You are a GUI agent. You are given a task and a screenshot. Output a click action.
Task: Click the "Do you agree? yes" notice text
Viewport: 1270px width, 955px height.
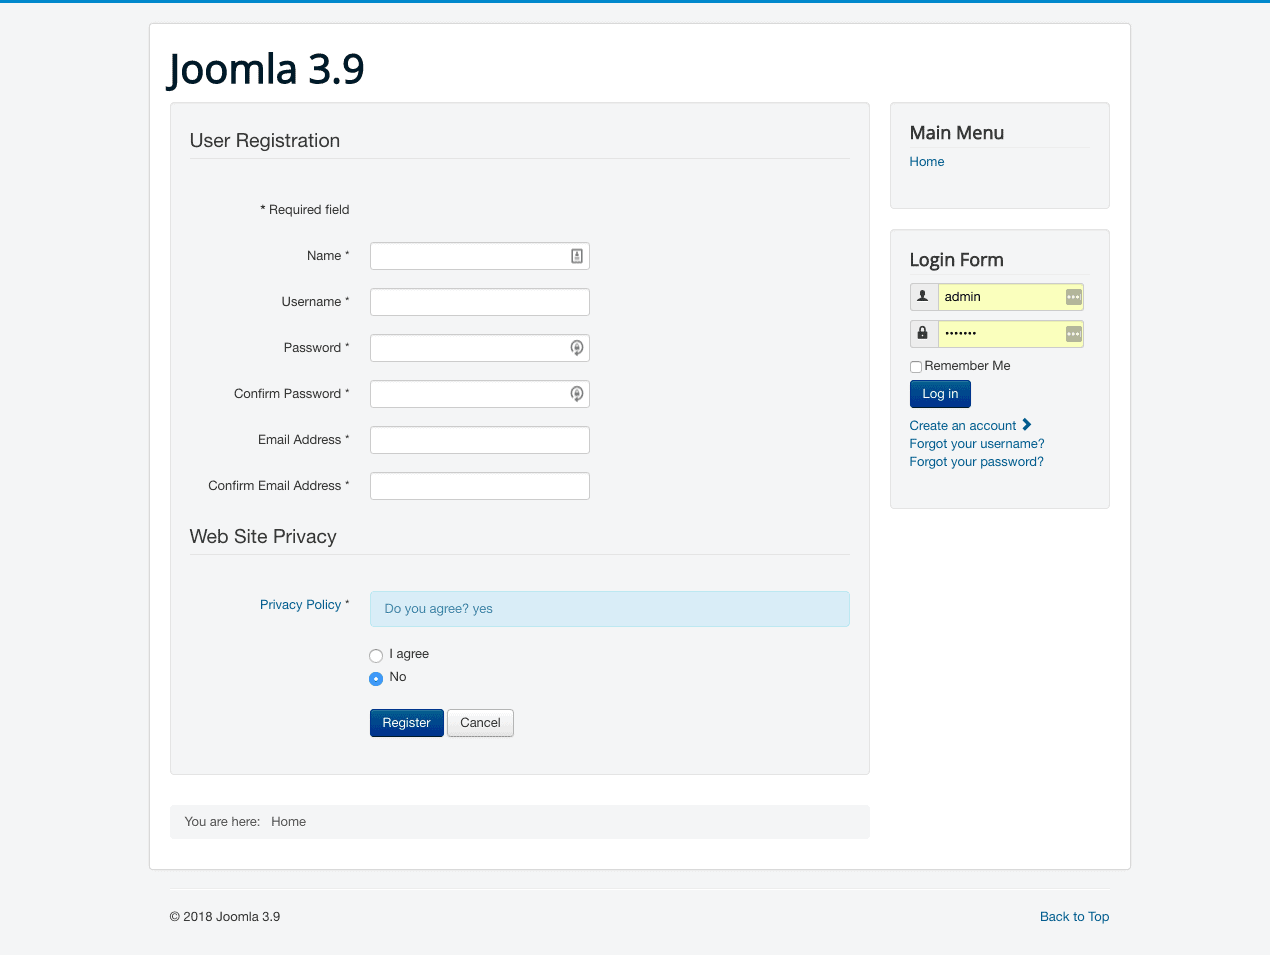tap(439, 609)
